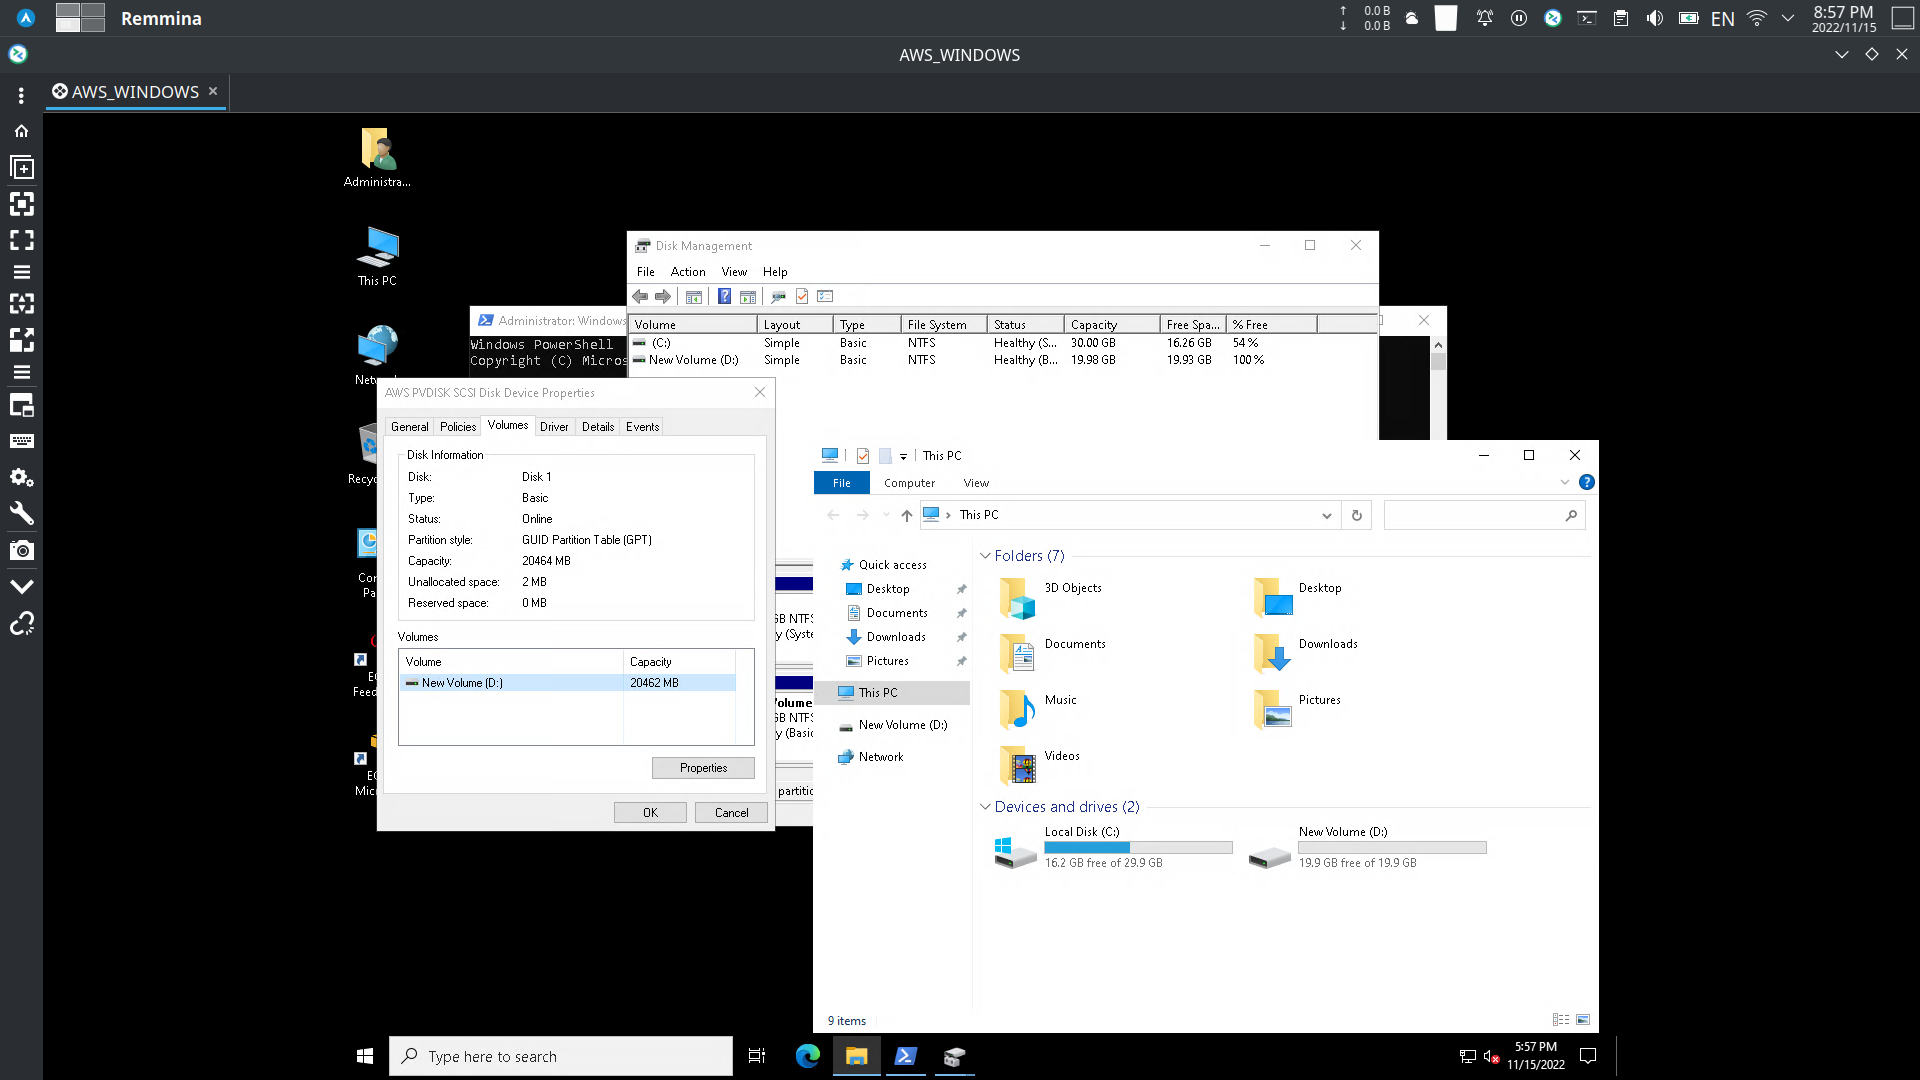Toggle Remmina fullscreen mode icon
Screen dimensions: 1920x1080
[x=21, y=240]
